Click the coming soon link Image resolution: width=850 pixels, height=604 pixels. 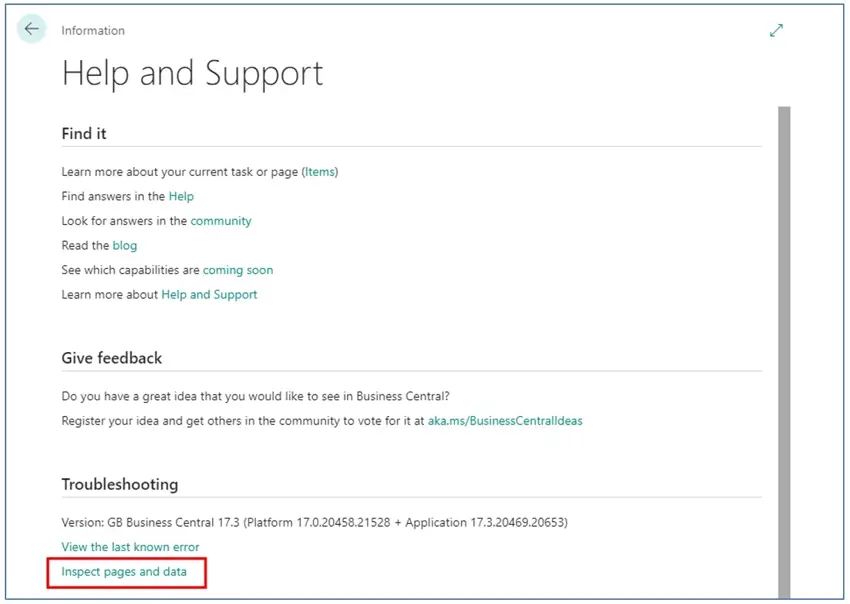pos(238,270)
